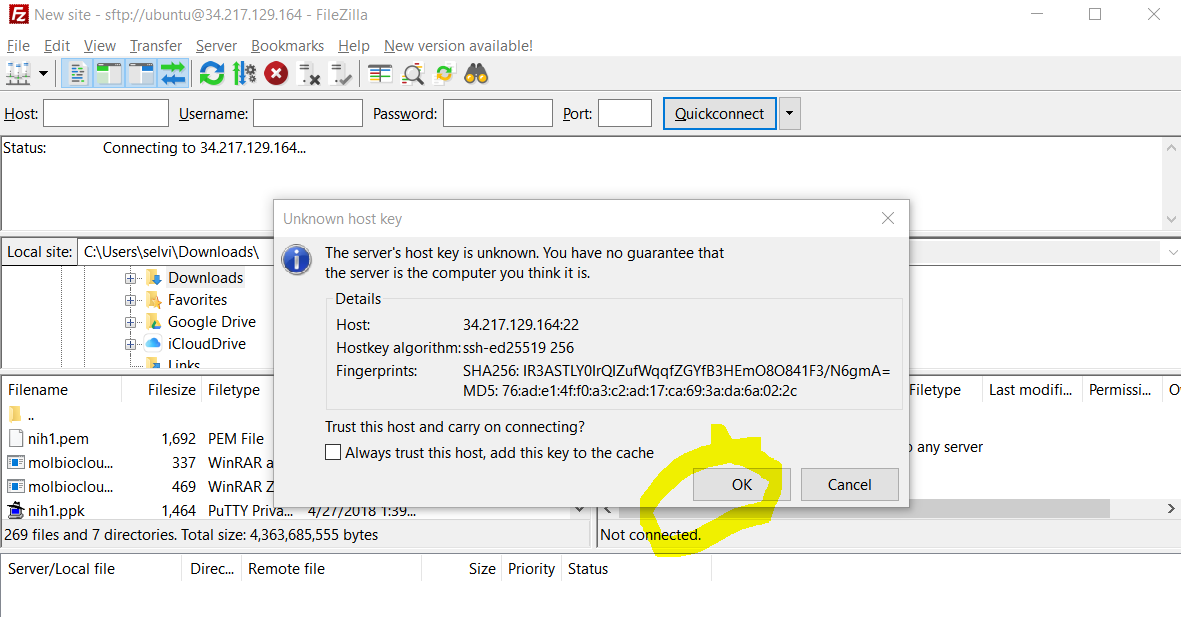Screen dimensions: 1181x617
Task: Select Favorites folder in local tree
Action: click(197, 300)
